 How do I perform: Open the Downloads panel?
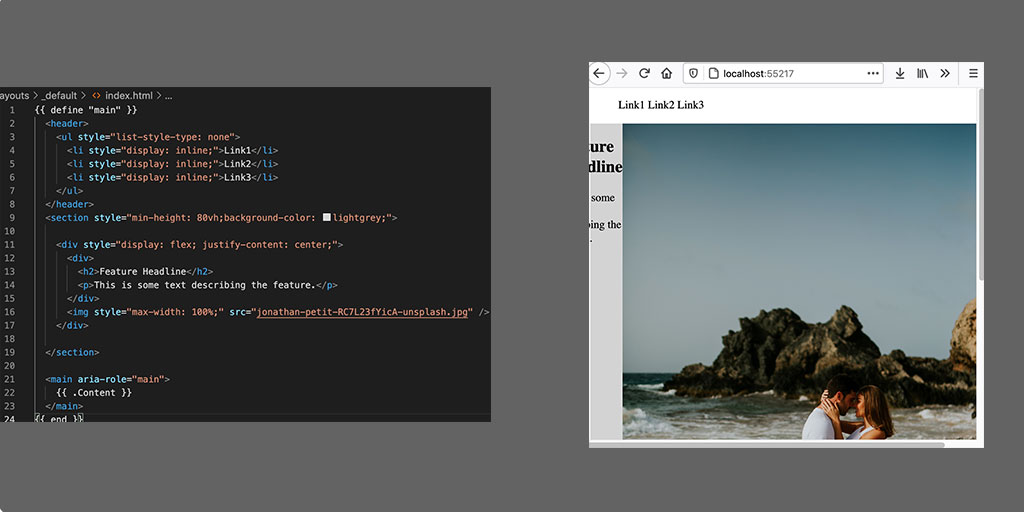tap(900, 73)
